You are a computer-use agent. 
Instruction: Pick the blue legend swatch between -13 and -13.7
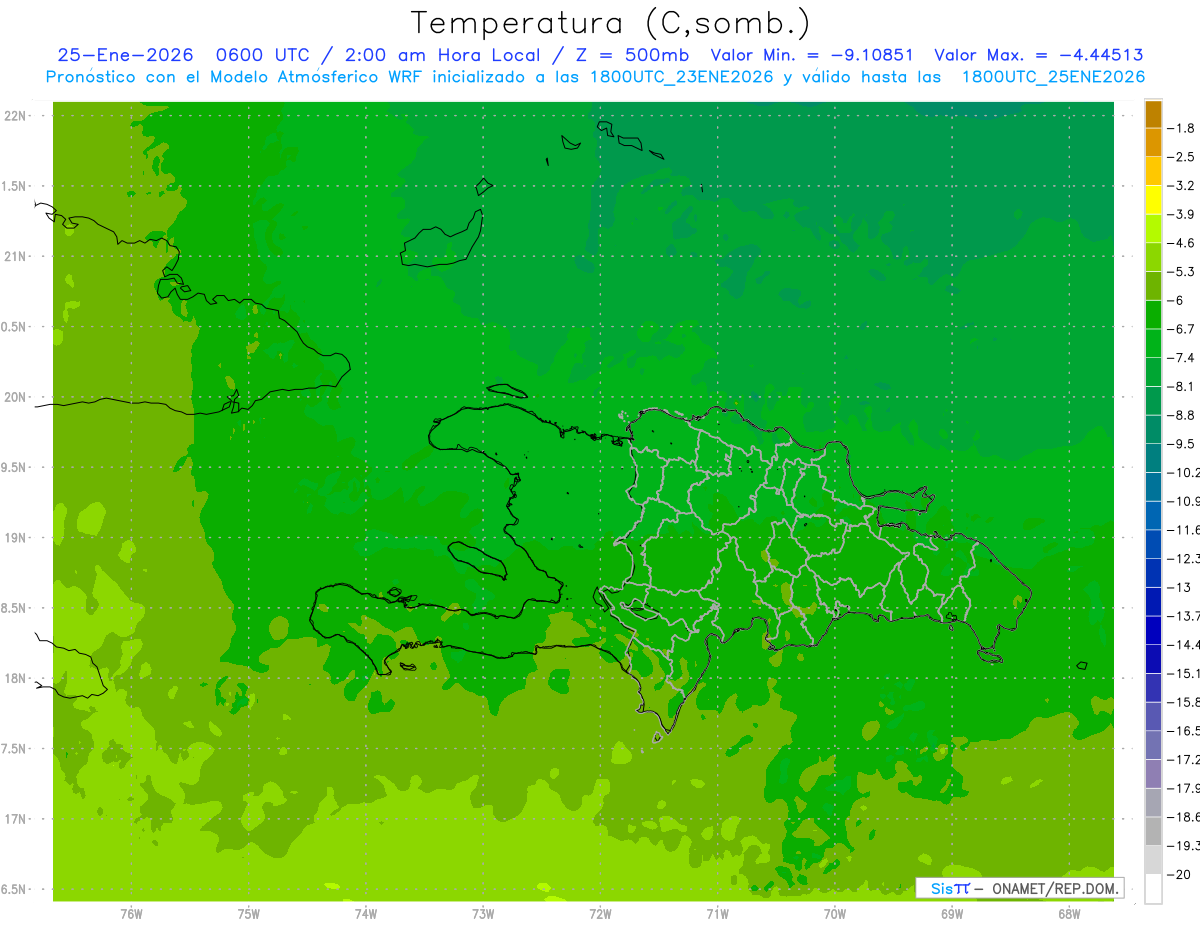[1153, 601]
